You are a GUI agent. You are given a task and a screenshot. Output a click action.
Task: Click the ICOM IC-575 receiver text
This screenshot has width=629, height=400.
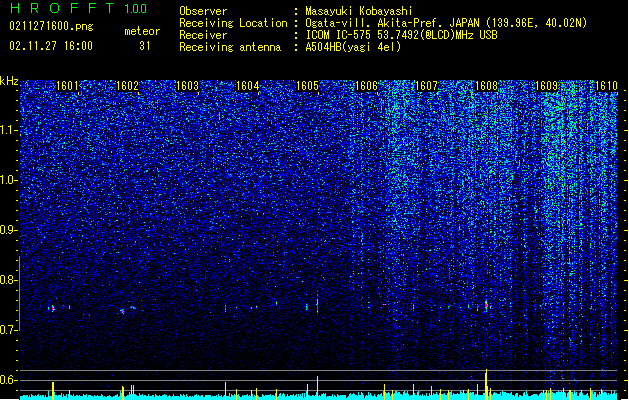pos(401,35)
